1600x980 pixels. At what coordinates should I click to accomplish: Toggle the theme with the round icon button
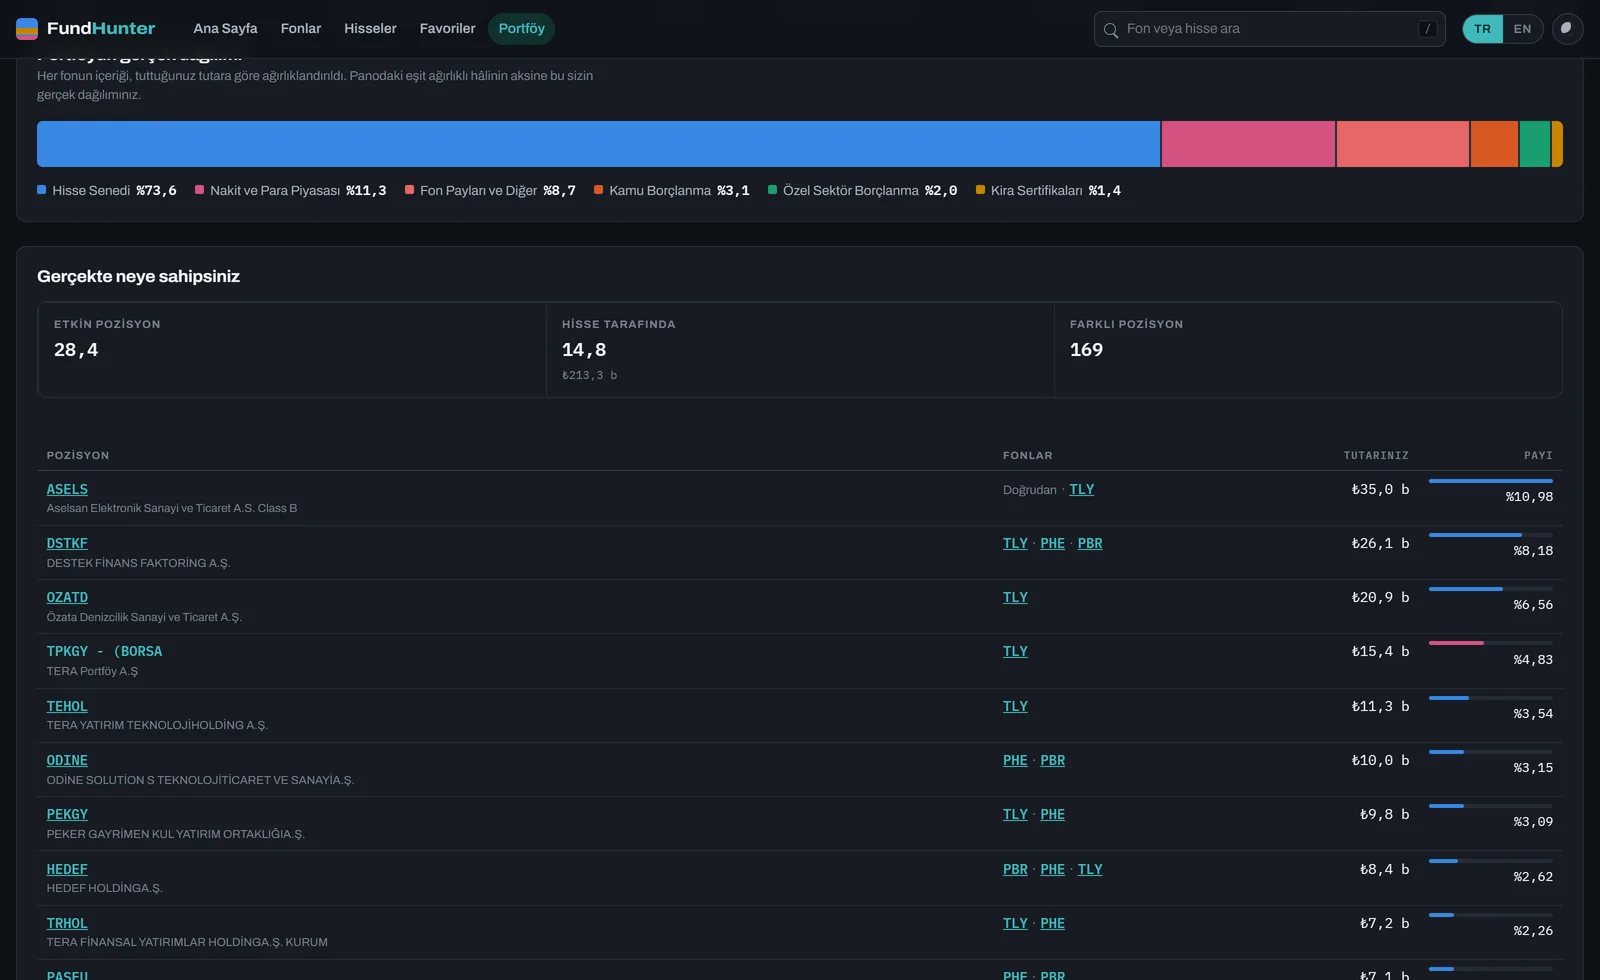coord(1567,29)
